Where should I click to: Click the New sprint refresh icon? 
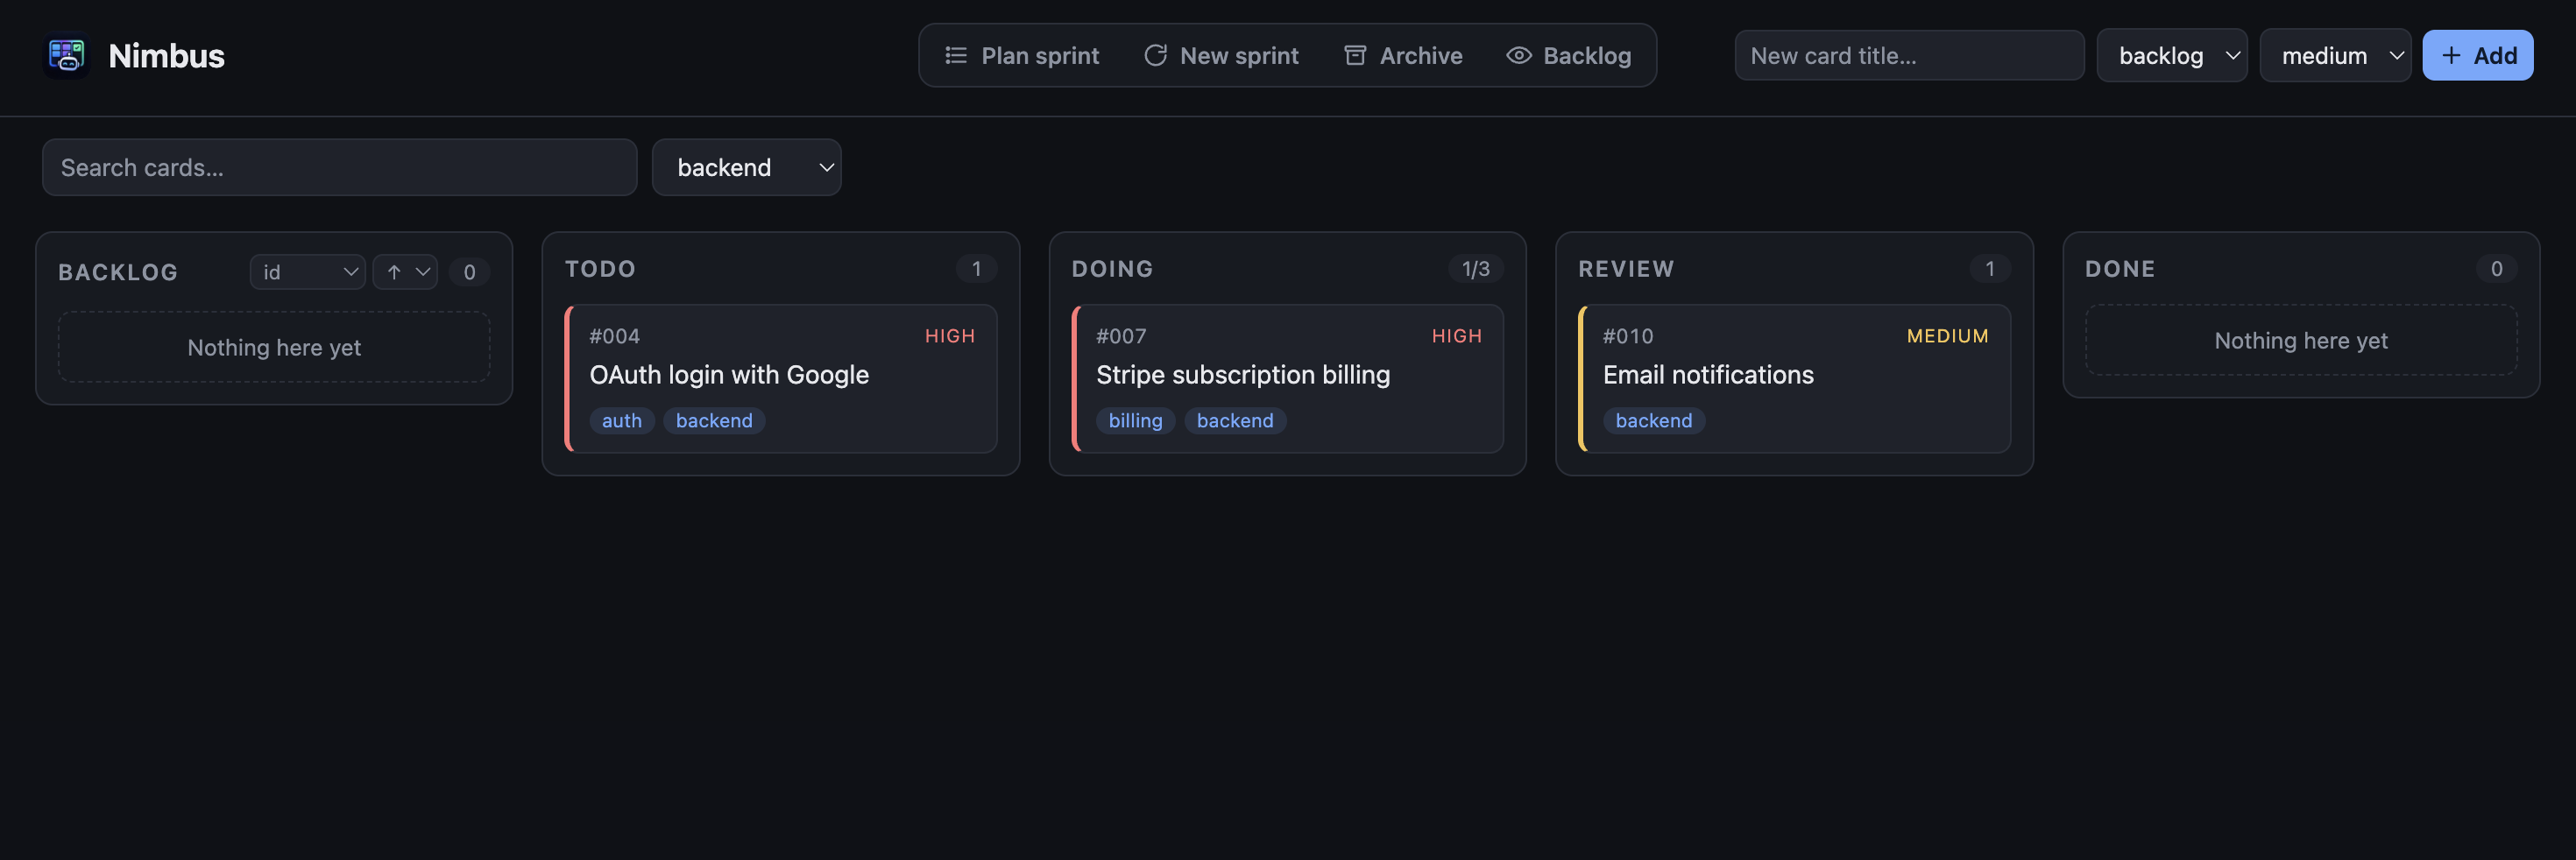pyautogui.click(x=1155, y=55)
